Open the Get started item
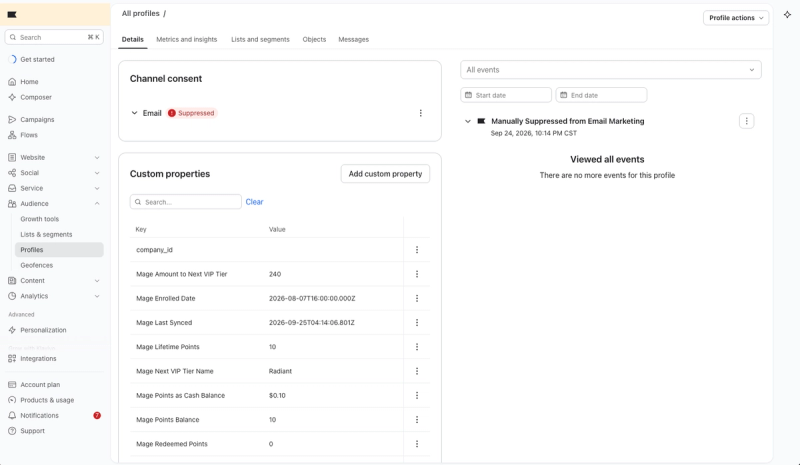This screenshot has height=465, width=800. (x=37, y=59)
